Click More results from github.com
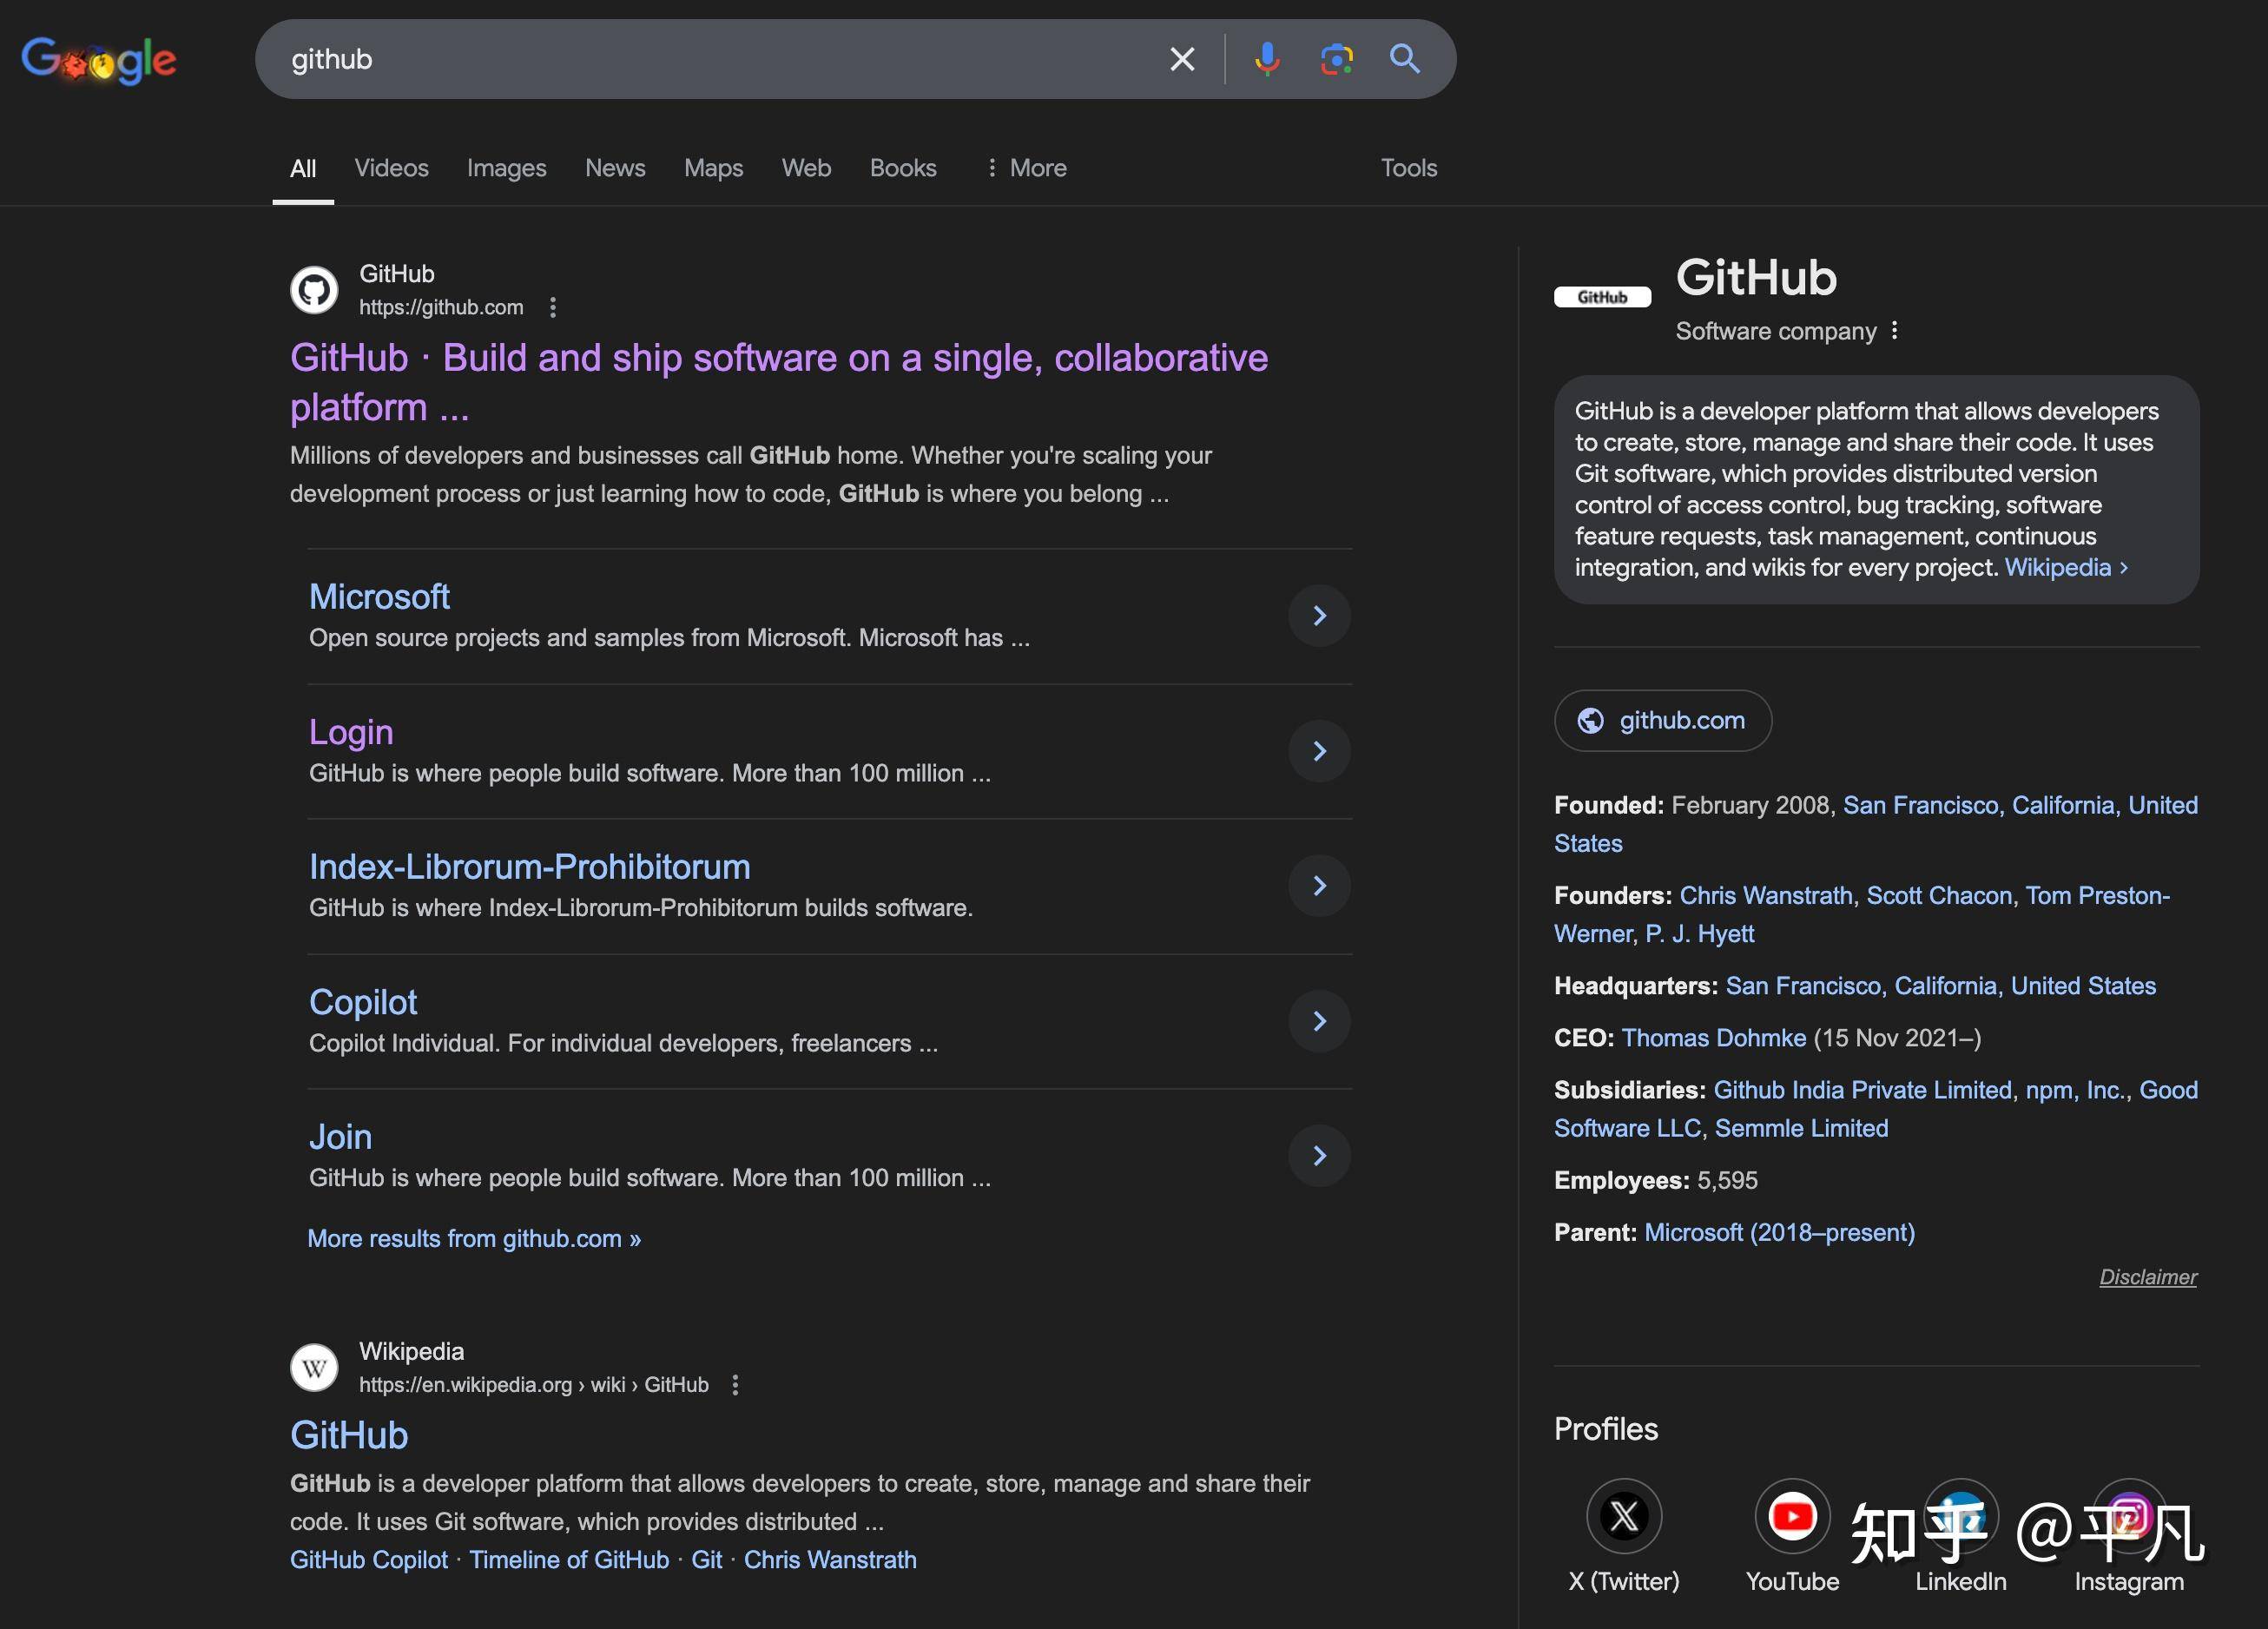 474,1238
